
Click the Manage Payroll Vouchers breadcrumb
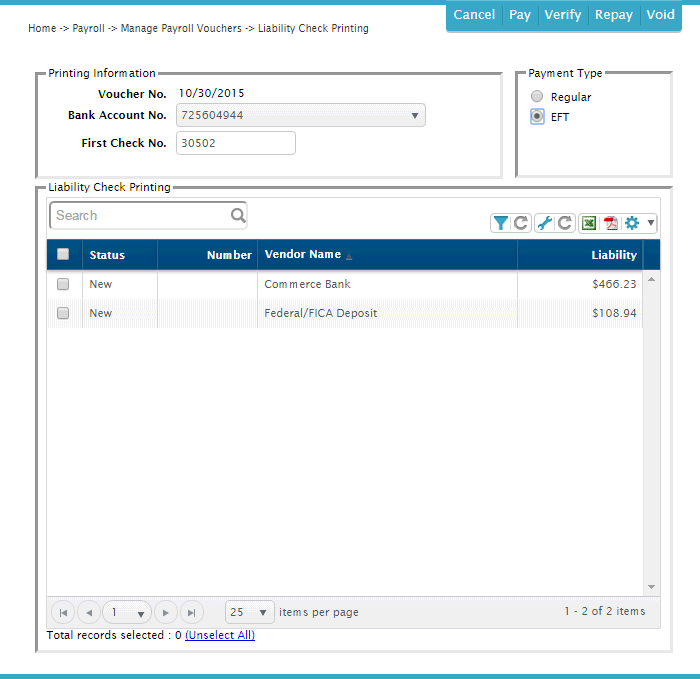pyautogui.click(x=181, y=29)
